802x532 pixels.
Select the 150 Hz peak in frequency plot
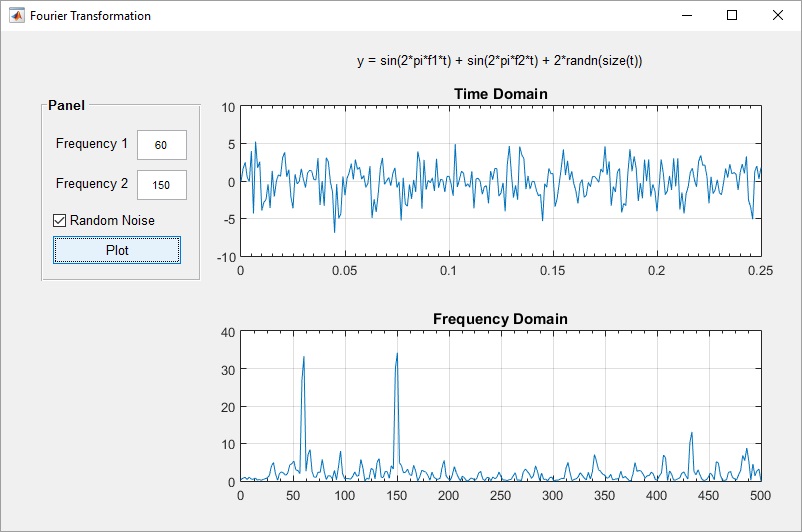click(x=397, y=355)
